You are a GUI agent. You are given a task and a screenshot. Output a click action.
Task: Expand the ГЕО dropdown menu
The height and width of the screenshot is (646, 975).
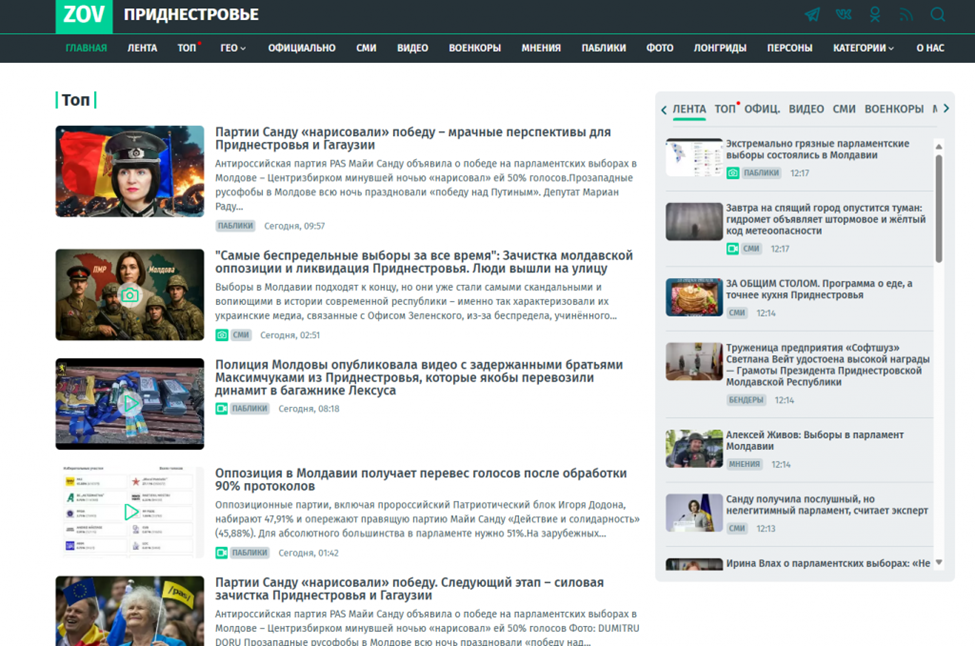[x=233, y=48]
